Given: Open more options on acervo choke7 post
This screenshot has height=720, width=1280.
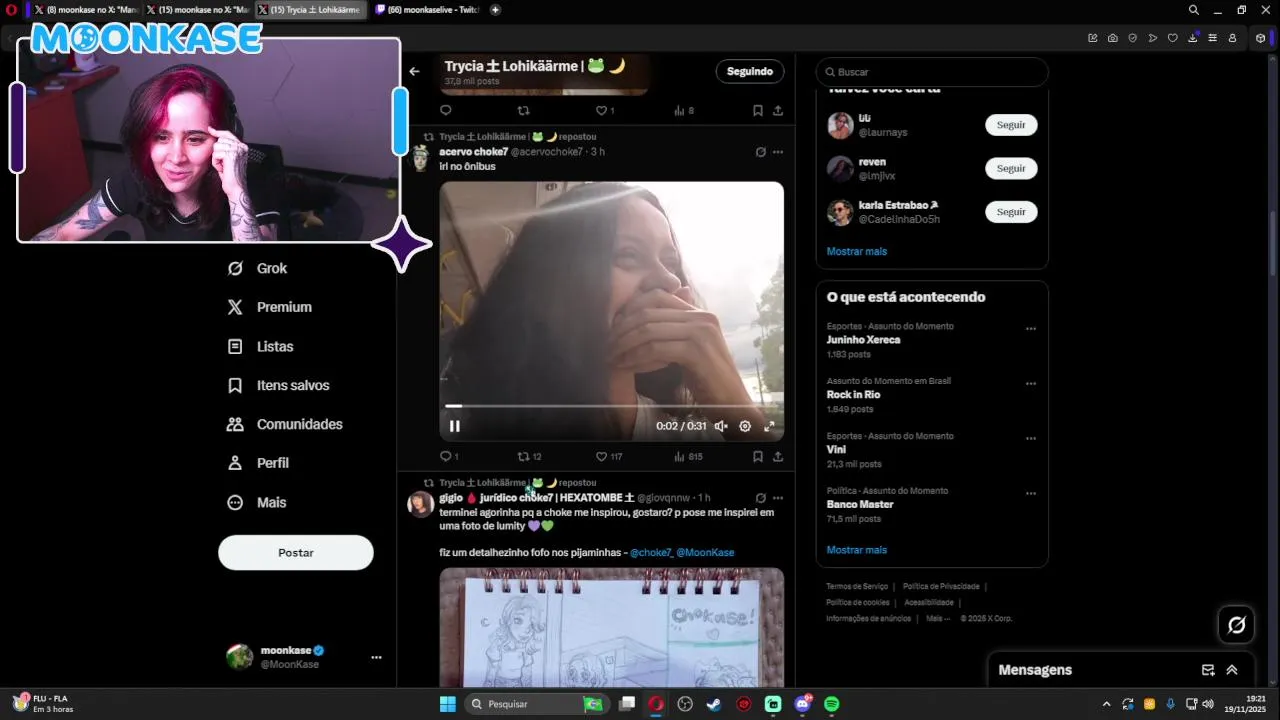Looking at the screenshot, I should [x=778, y=152].
